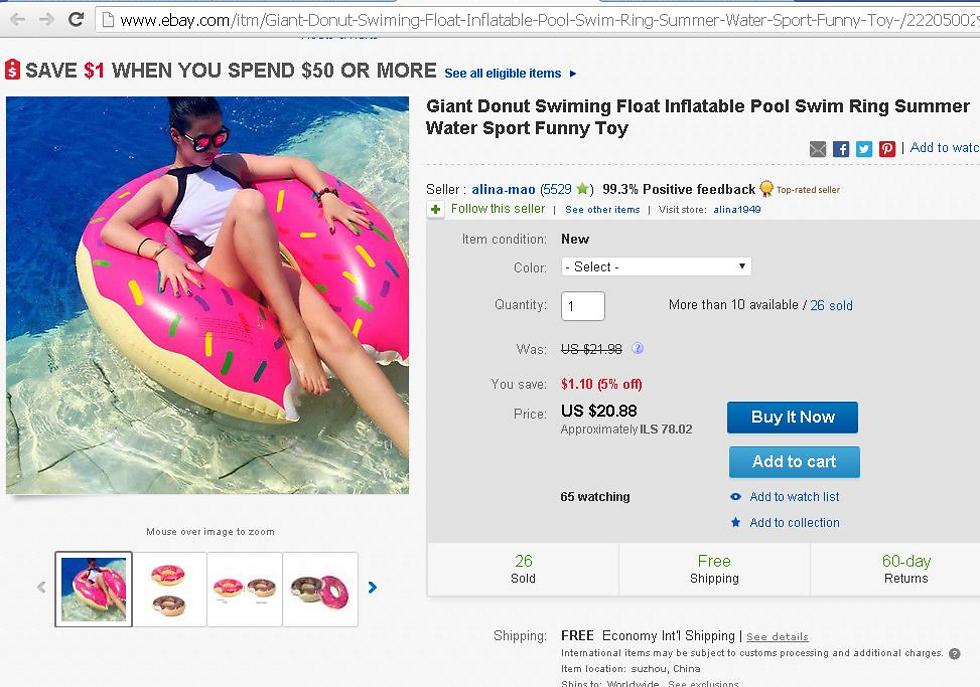
Task: Click the green plus Follow seller icon
Action: point(436,209)
